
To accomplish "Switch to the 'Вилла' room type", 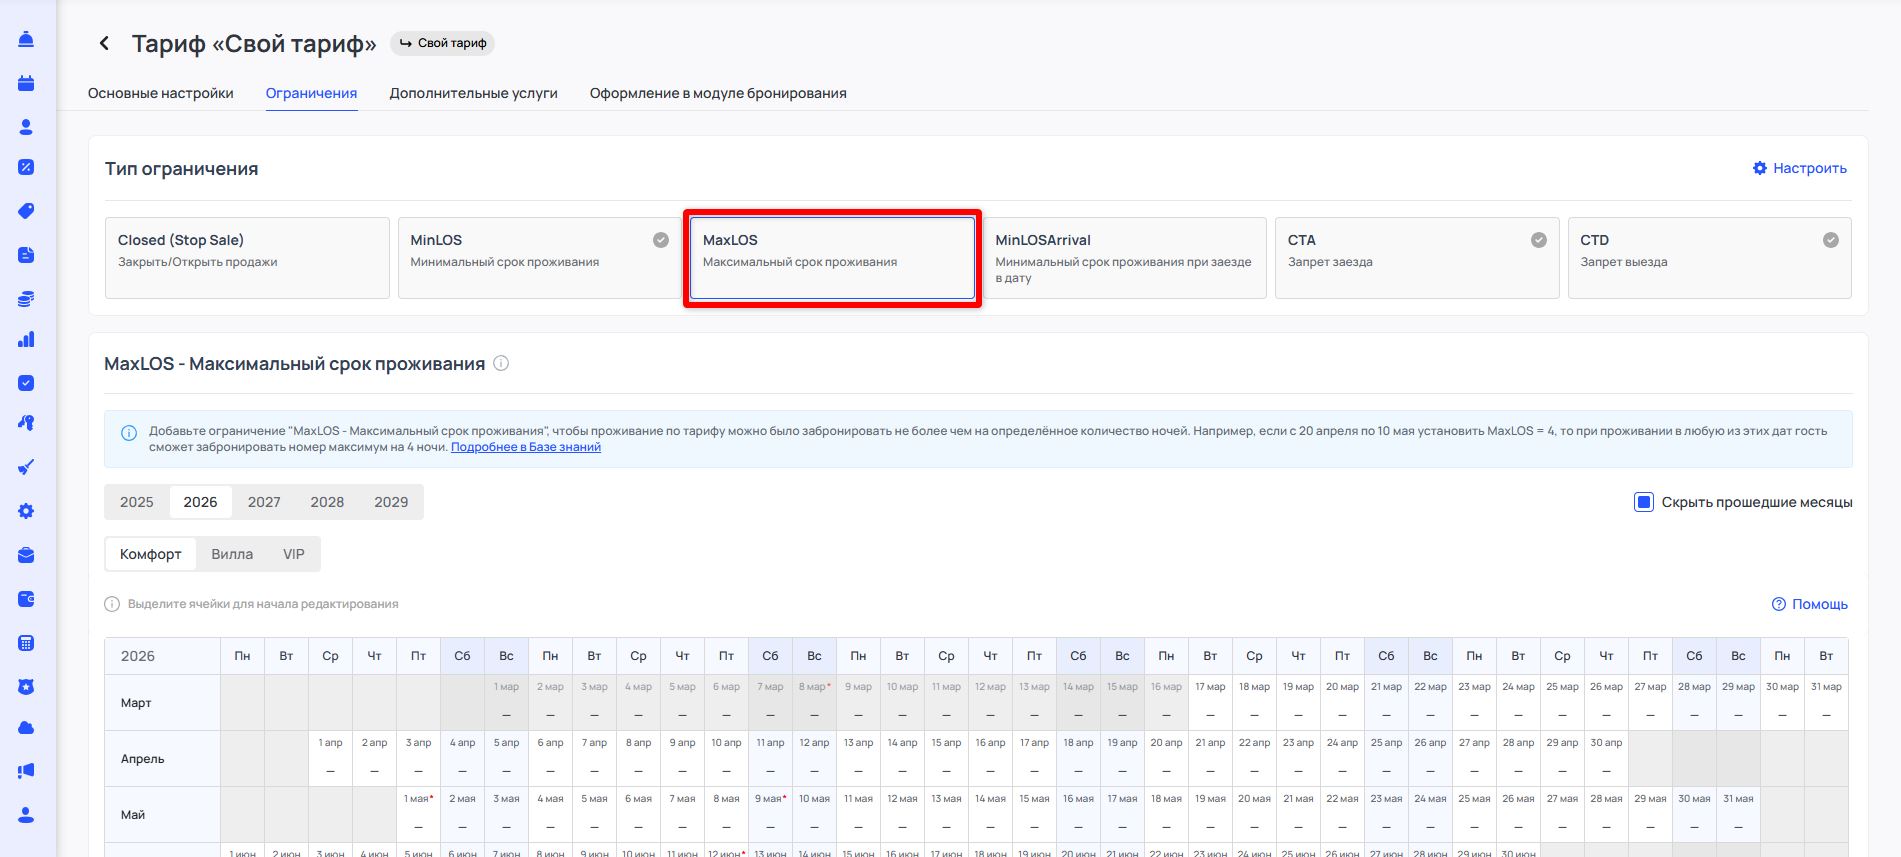I will (232, 554).
